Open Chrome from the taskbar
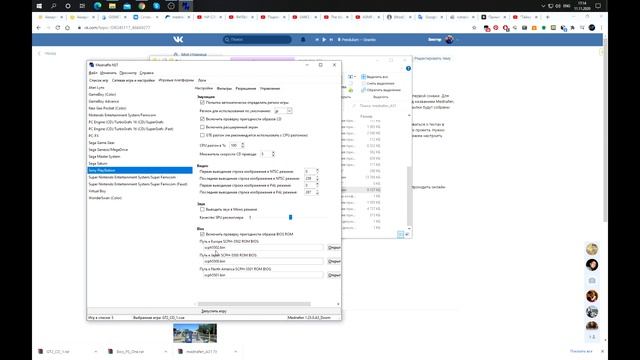This screenshot has width=640, height=360. click(142, 6)
